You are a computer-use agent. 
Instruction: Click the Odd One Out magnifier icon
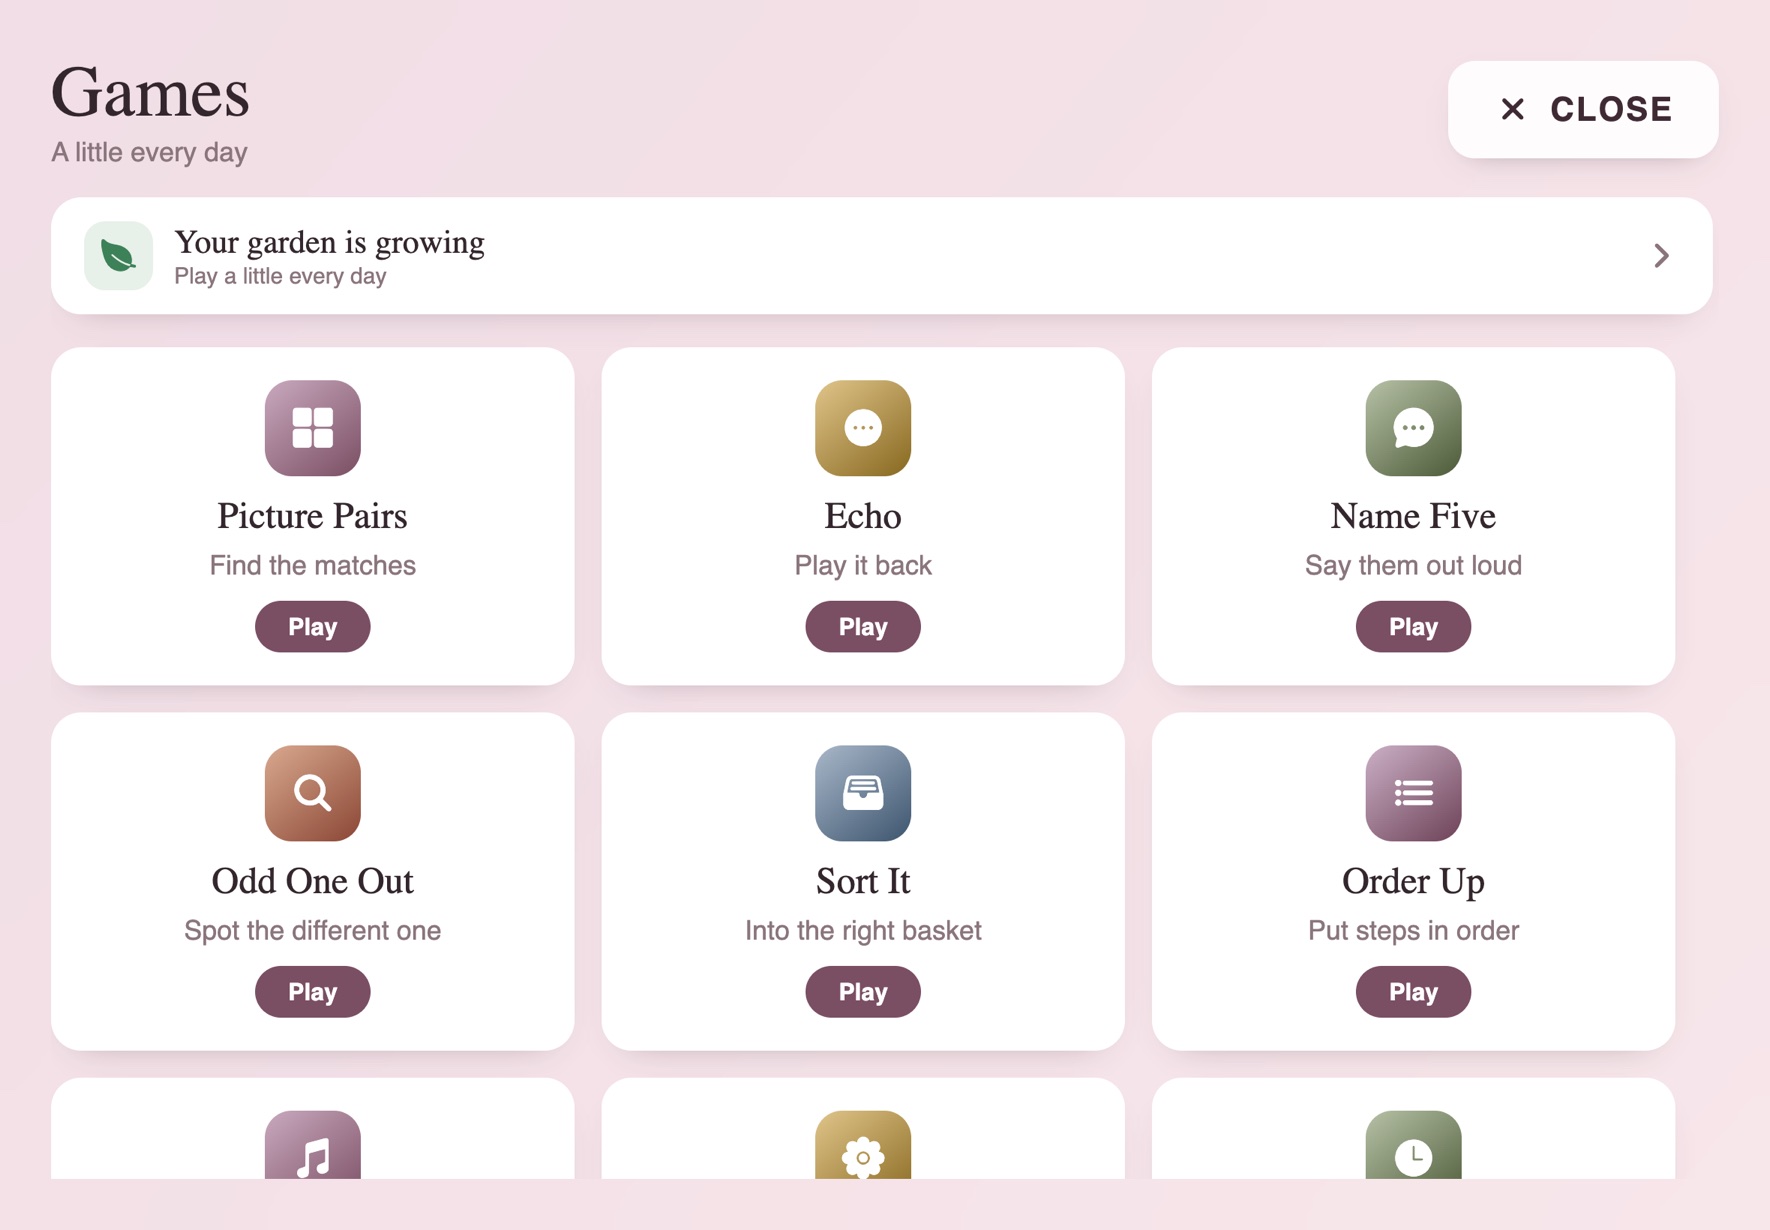(312, 793)
